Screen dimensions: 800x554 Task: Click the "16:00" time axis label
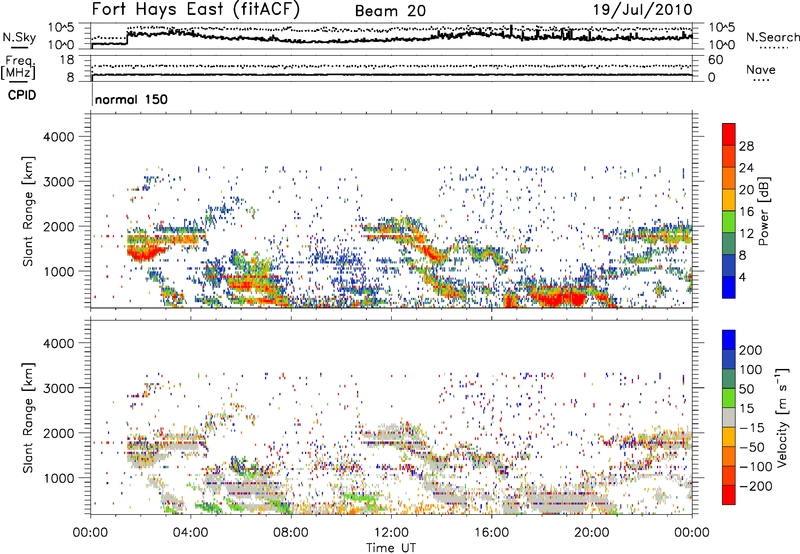coord(491,533)
